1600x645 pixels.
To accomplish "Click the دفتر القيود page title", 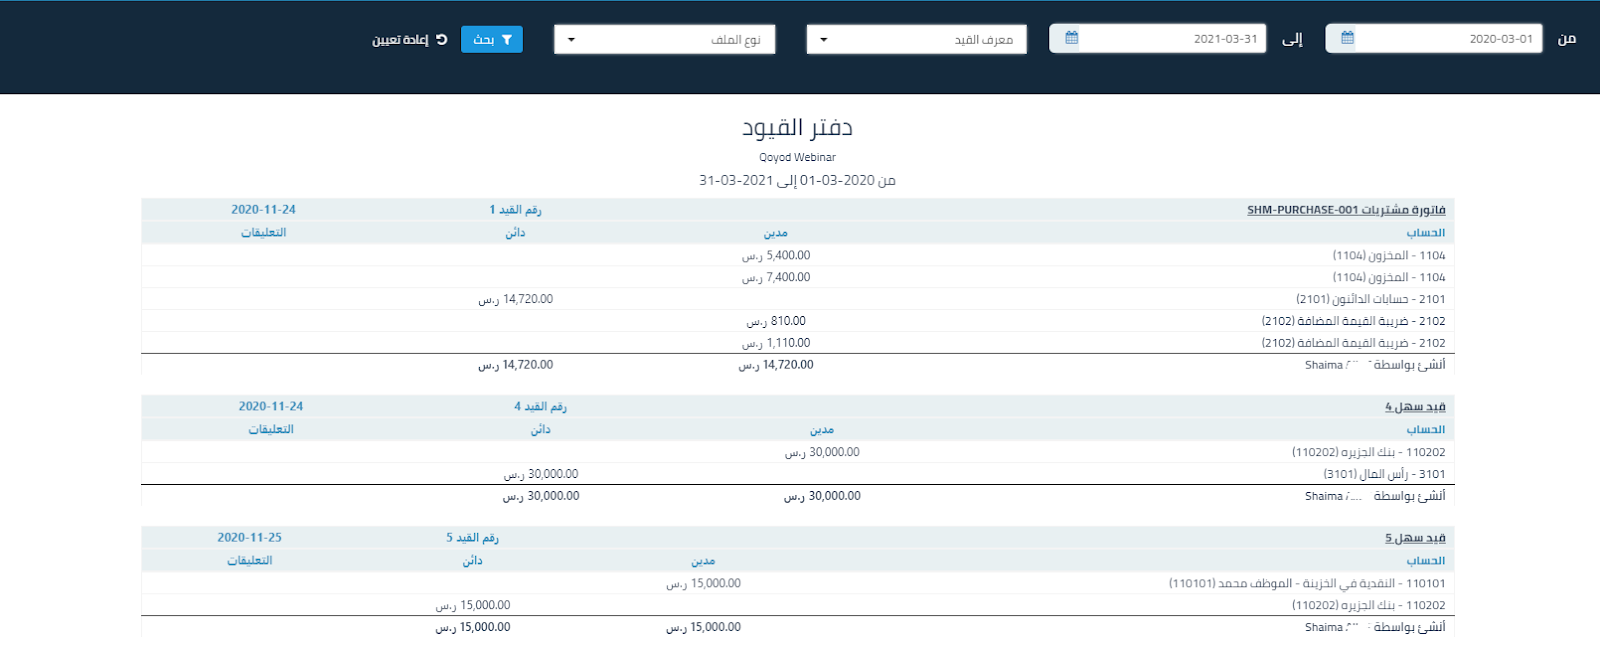I will [x=797, y=128].
